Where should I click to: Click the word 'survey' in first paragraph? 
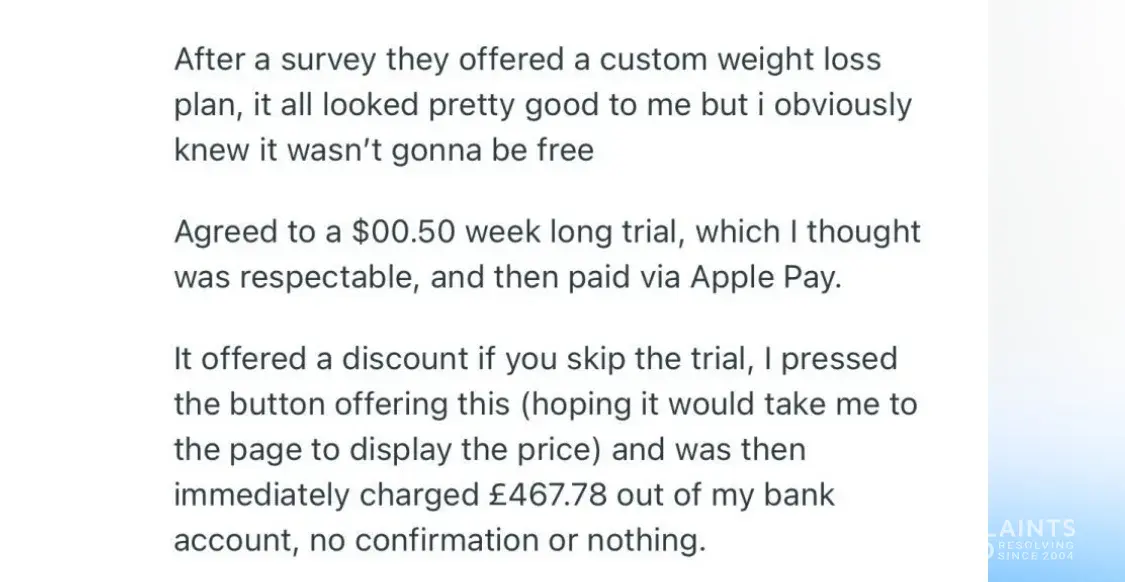(x=326, y=59)
